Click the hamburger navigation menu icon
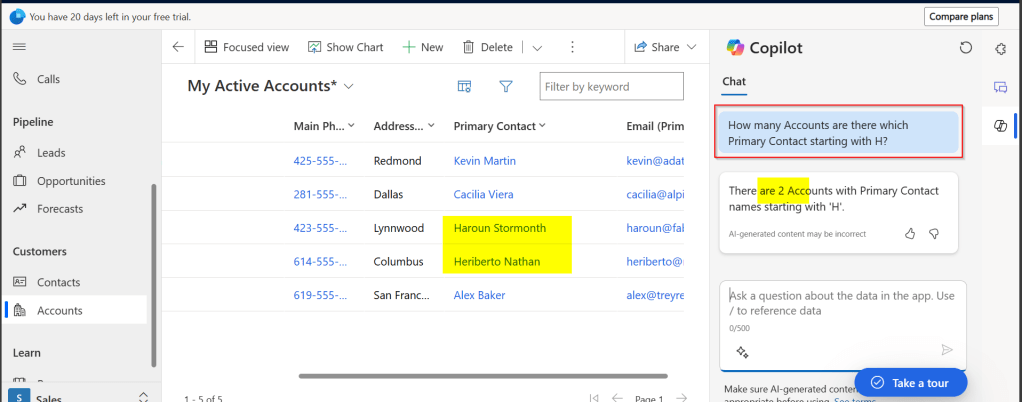The width and height of the screenshot is (1022, 402). pos(19,47)
